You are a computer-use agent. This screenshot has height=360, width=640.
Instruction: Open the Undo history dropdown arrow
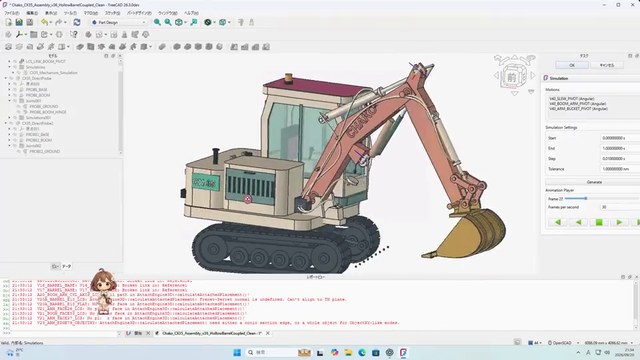[x=51, y=22]
